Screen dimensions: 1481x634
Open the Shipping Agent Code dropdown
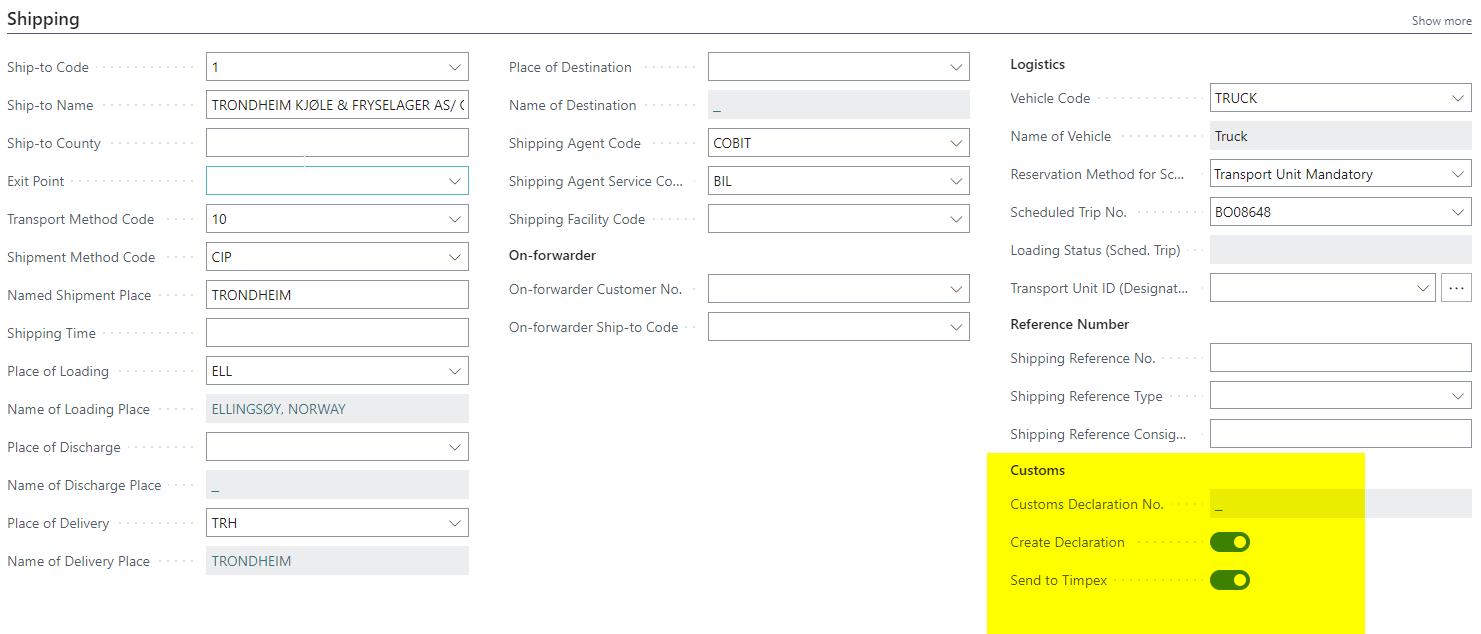click(x=956, y=143)
